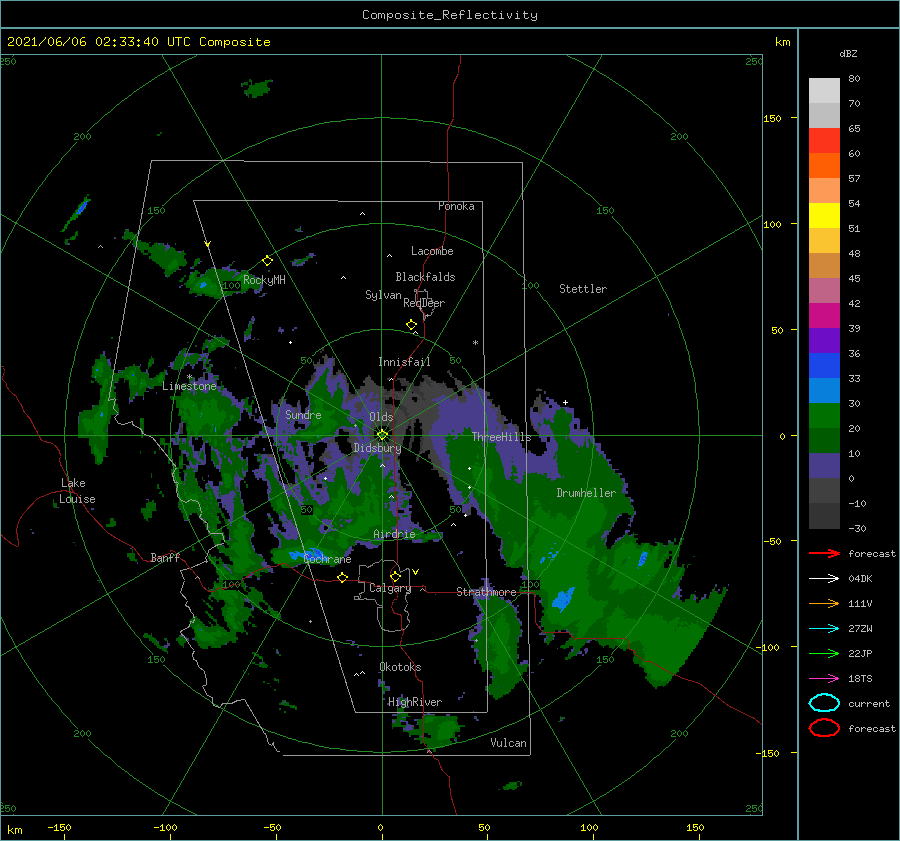
Task: Click the yellow diamond marker inside Calgary
Action: click(395, 576)
